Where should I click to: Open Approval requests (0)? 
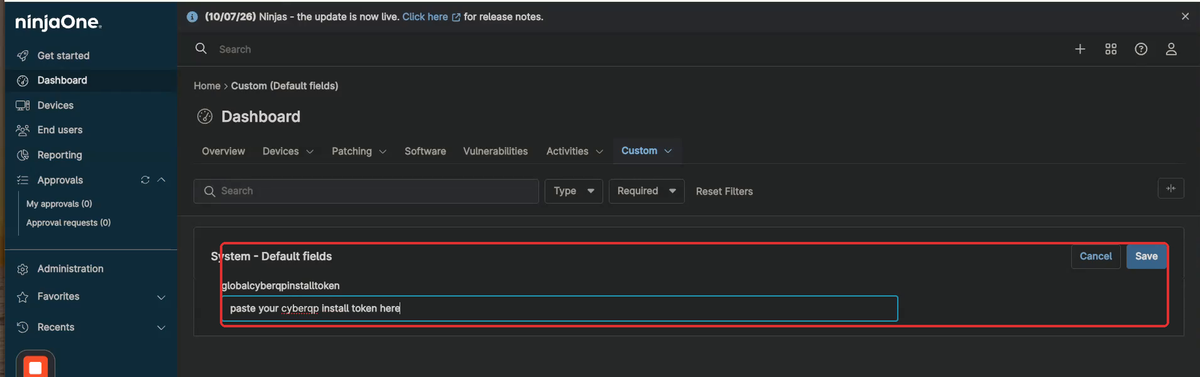68,223
